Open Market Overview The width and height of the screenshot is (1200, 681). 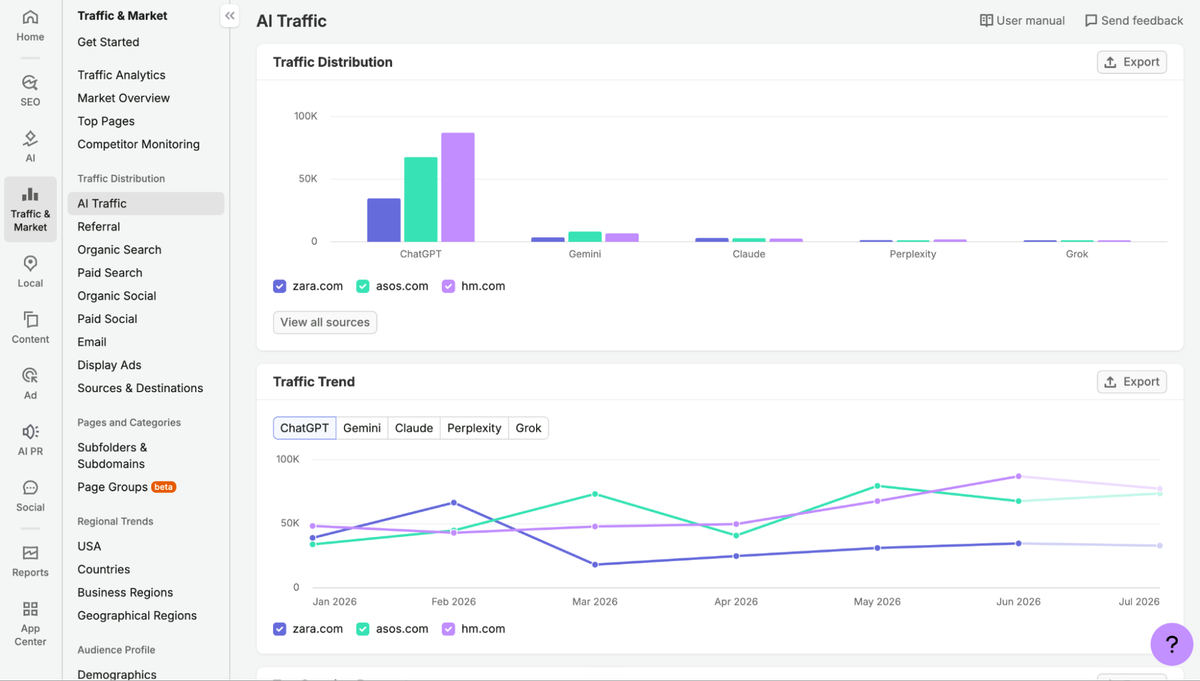point(123,98)
